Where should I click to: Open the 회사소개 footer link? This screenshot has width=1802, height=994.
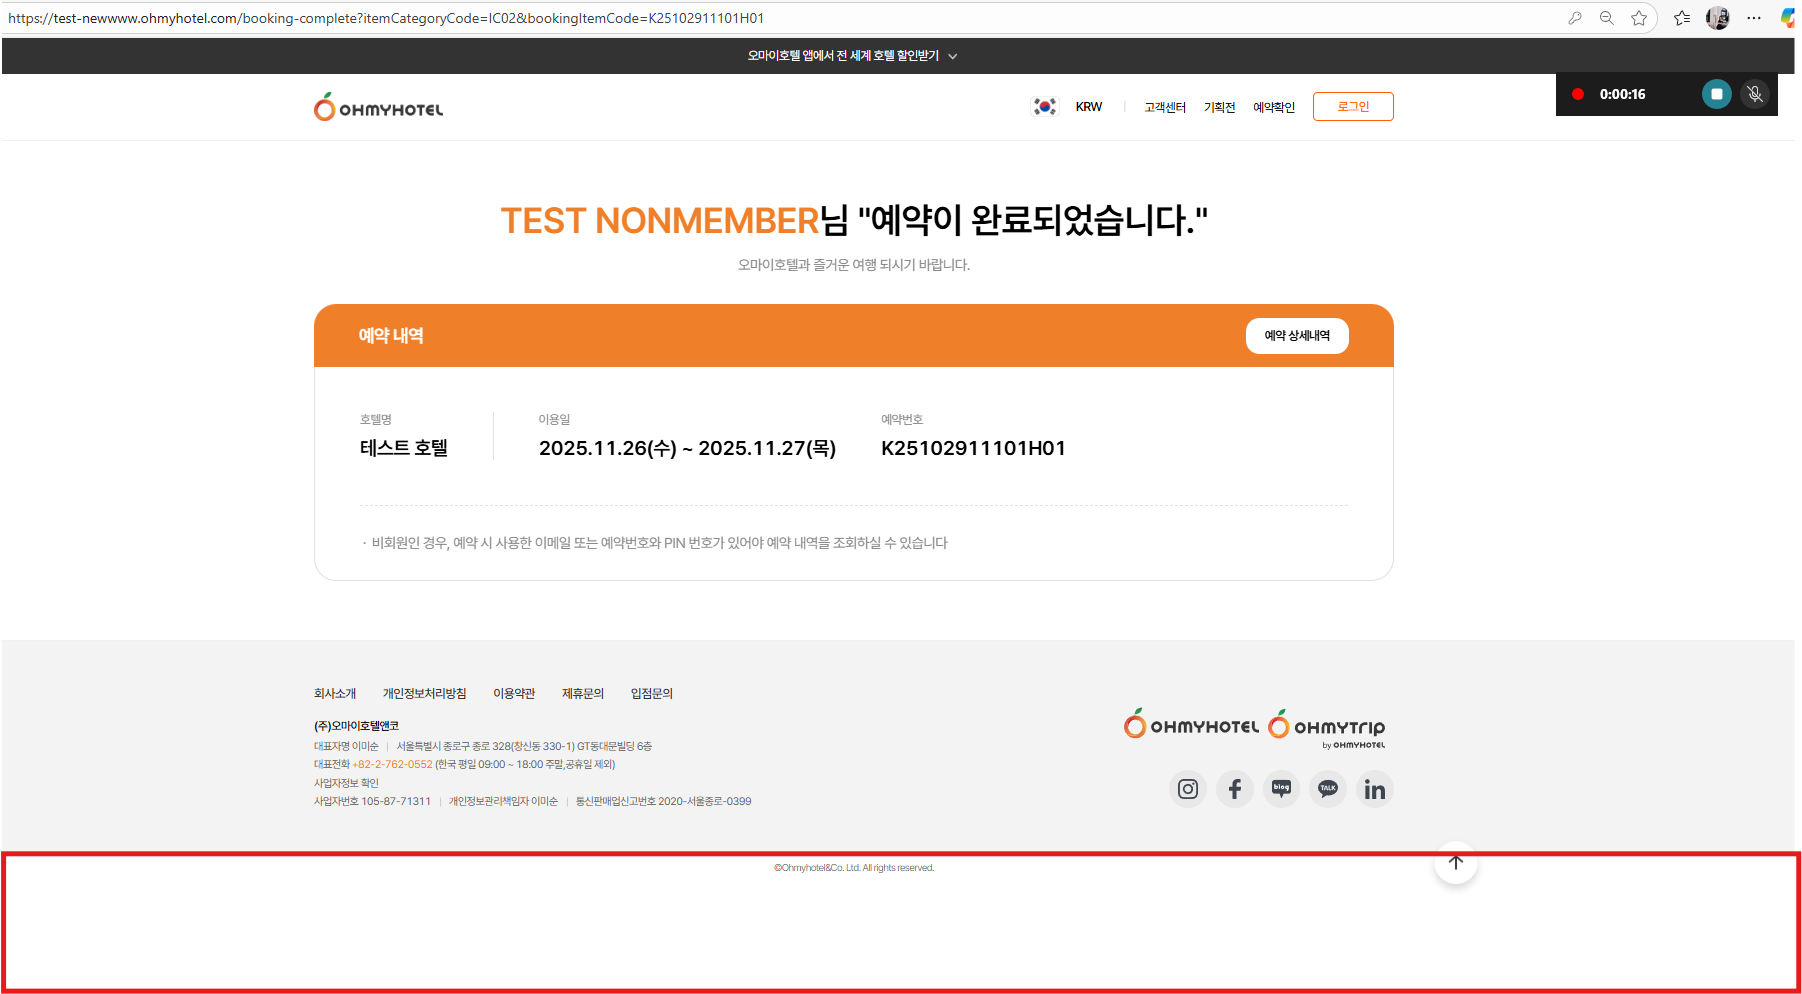(x=335, y=694)
